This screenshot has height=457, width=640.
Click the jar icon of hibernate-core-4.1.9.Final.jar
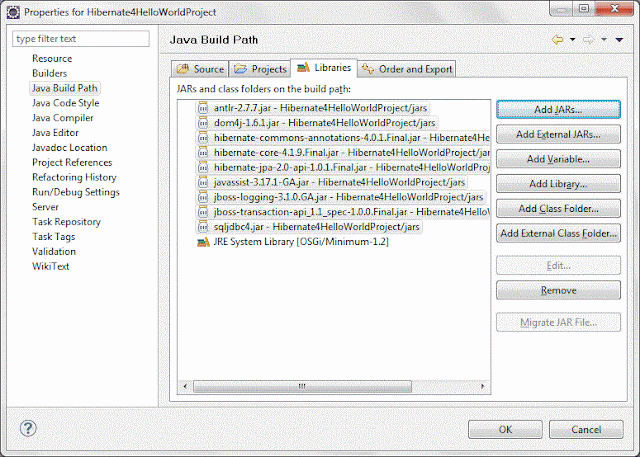pyautogui.click(x=203, y=152)
